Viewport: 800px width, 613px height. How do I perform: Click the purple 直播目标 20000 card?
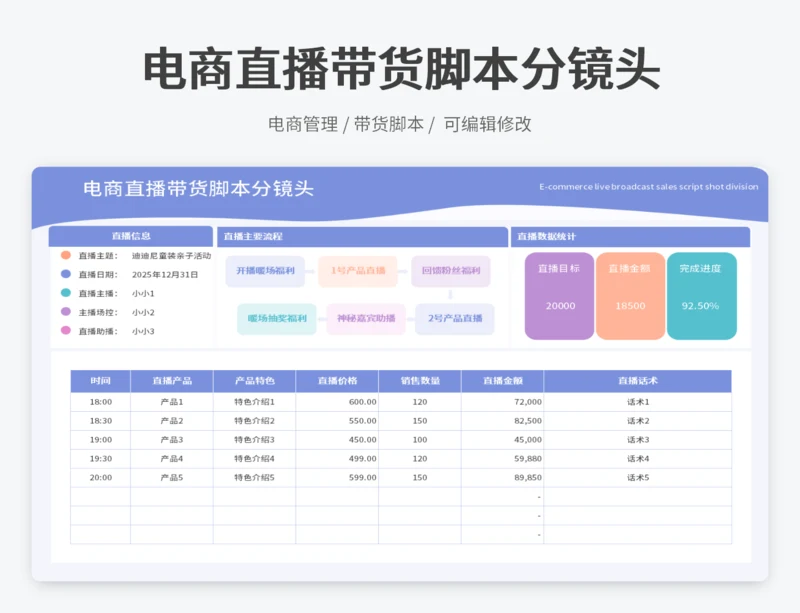pyautogui.click(x=559, y=296)
